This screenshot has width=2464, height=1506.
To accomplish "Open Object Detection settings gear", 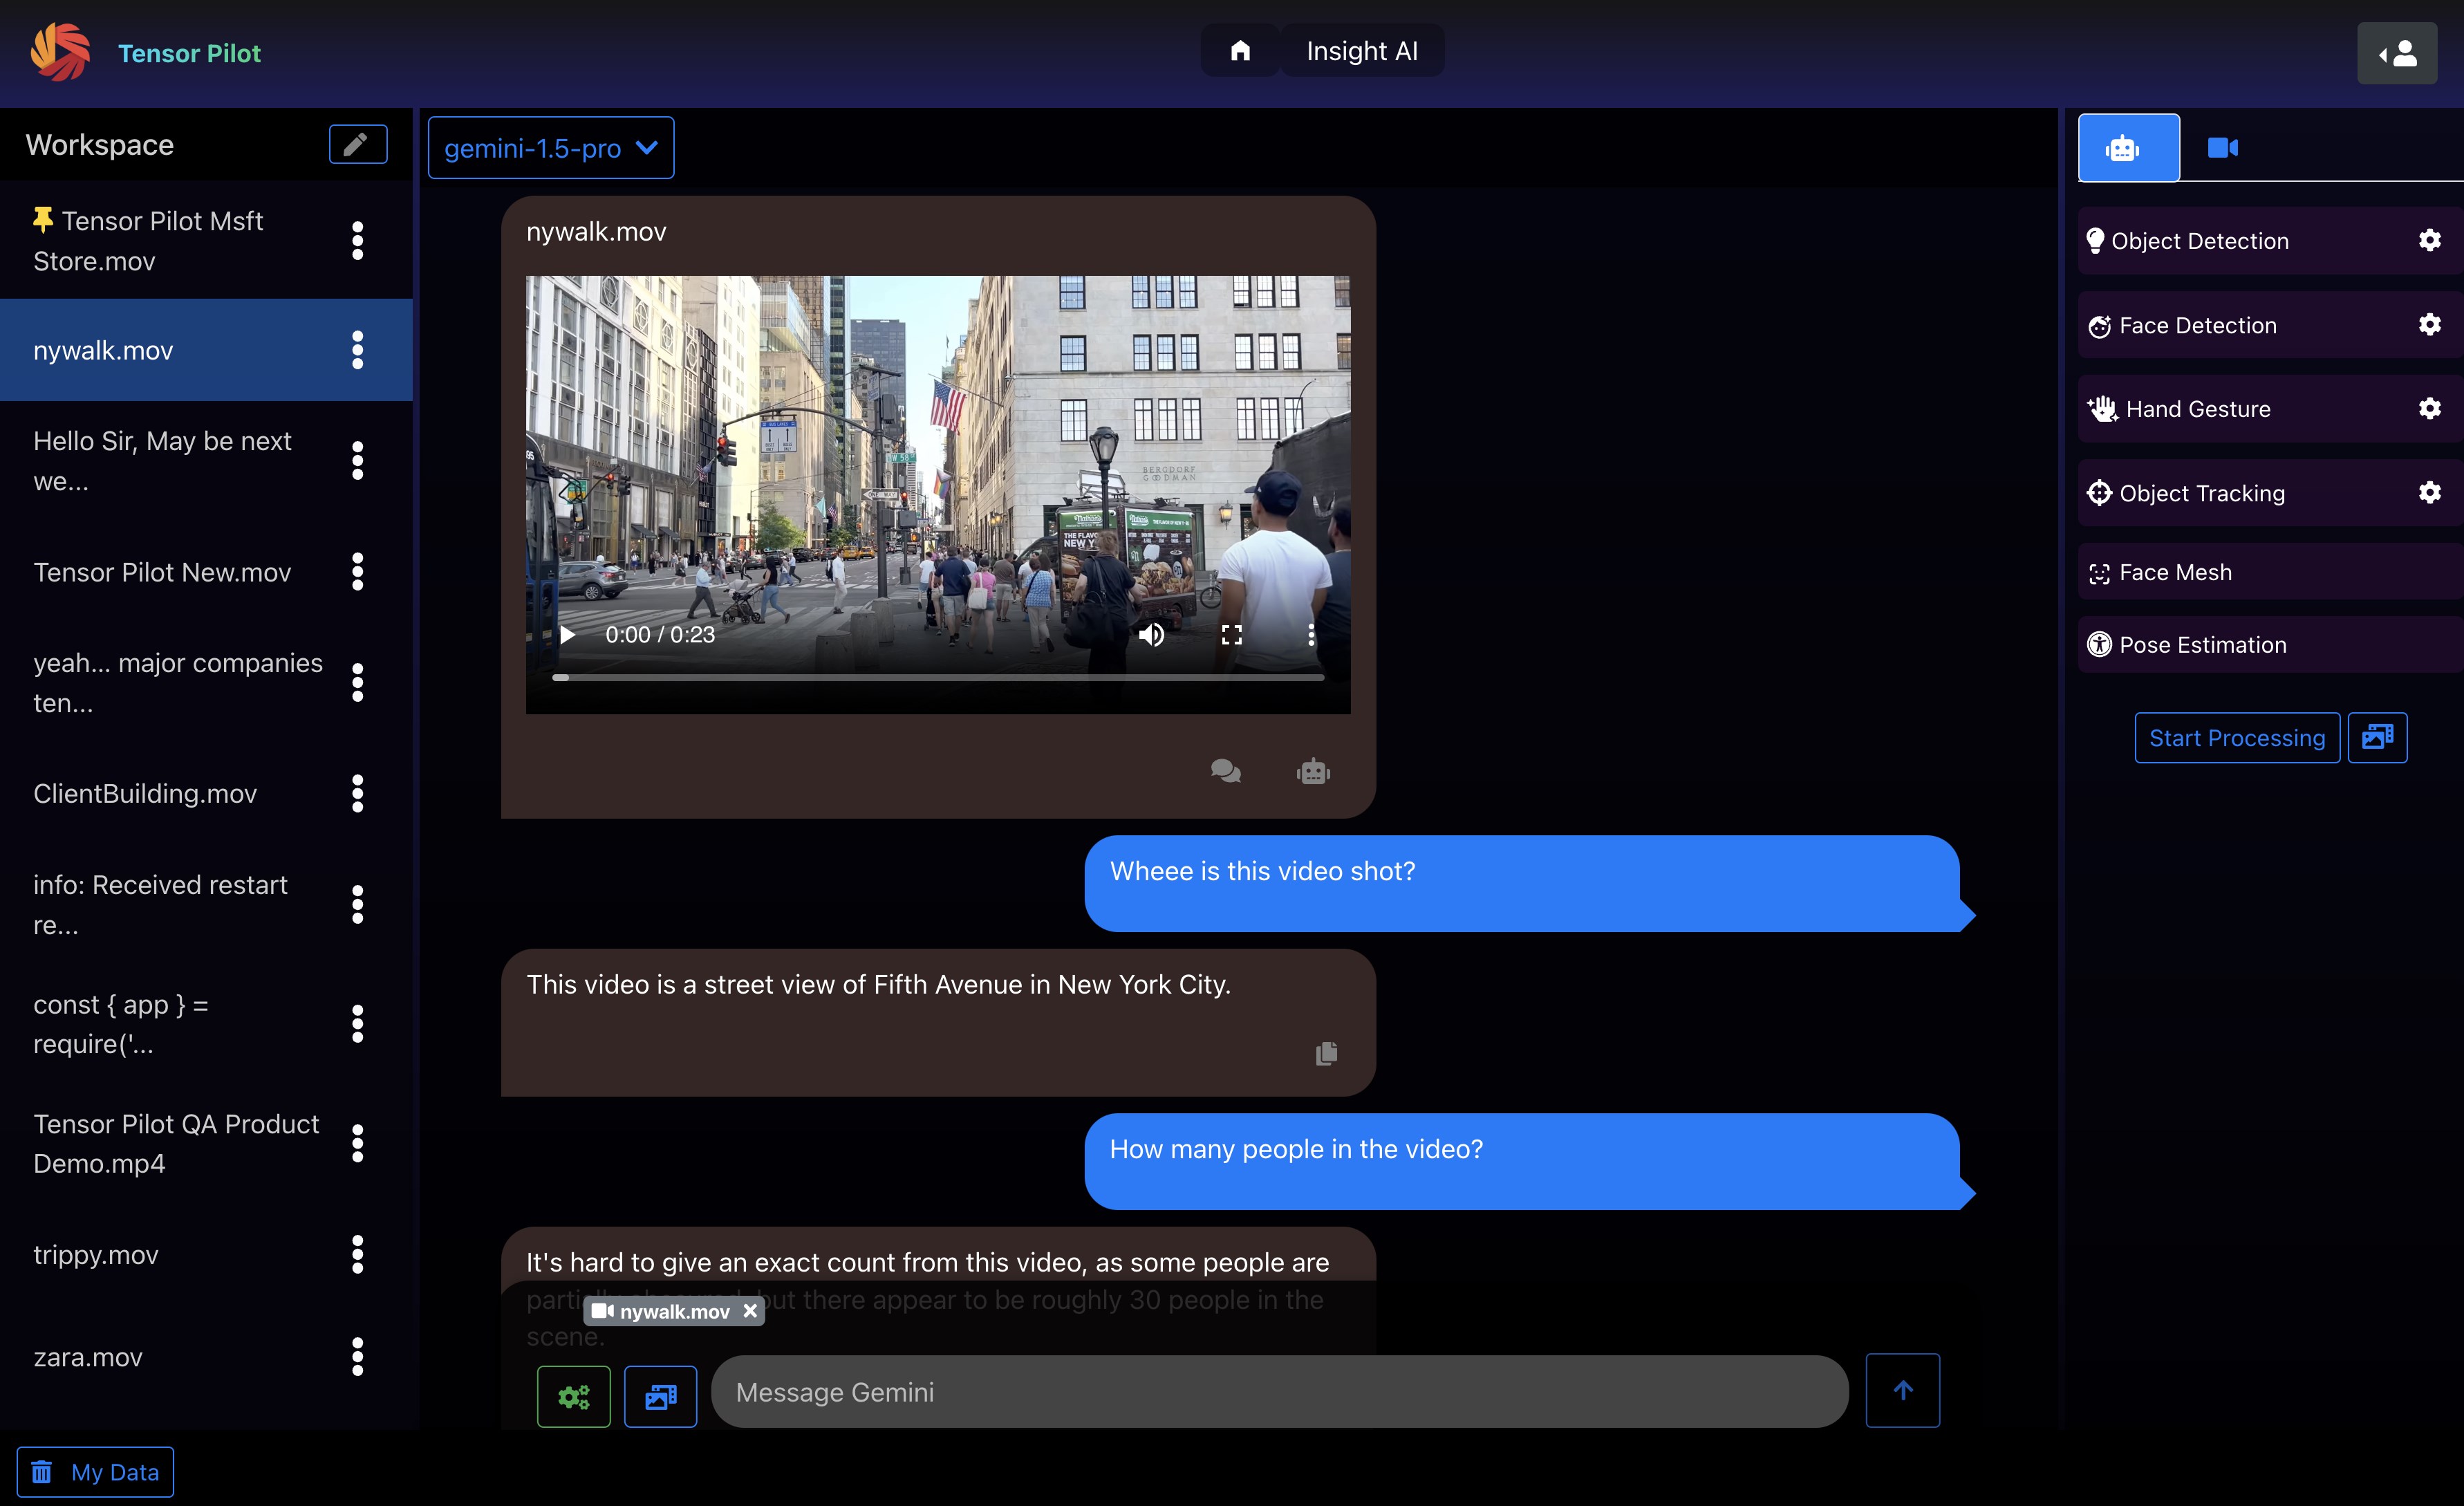I will point(2429,240).
